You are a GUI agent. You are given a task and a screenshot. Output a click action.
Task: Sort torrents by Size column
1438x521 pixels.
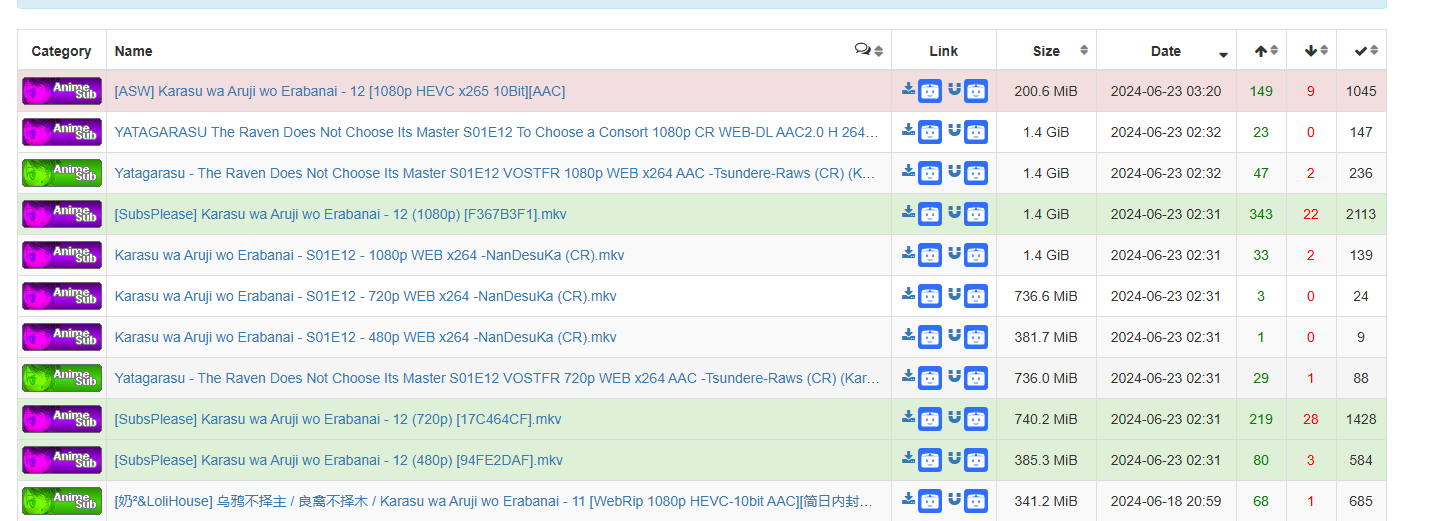click(x=1047, y=51)
